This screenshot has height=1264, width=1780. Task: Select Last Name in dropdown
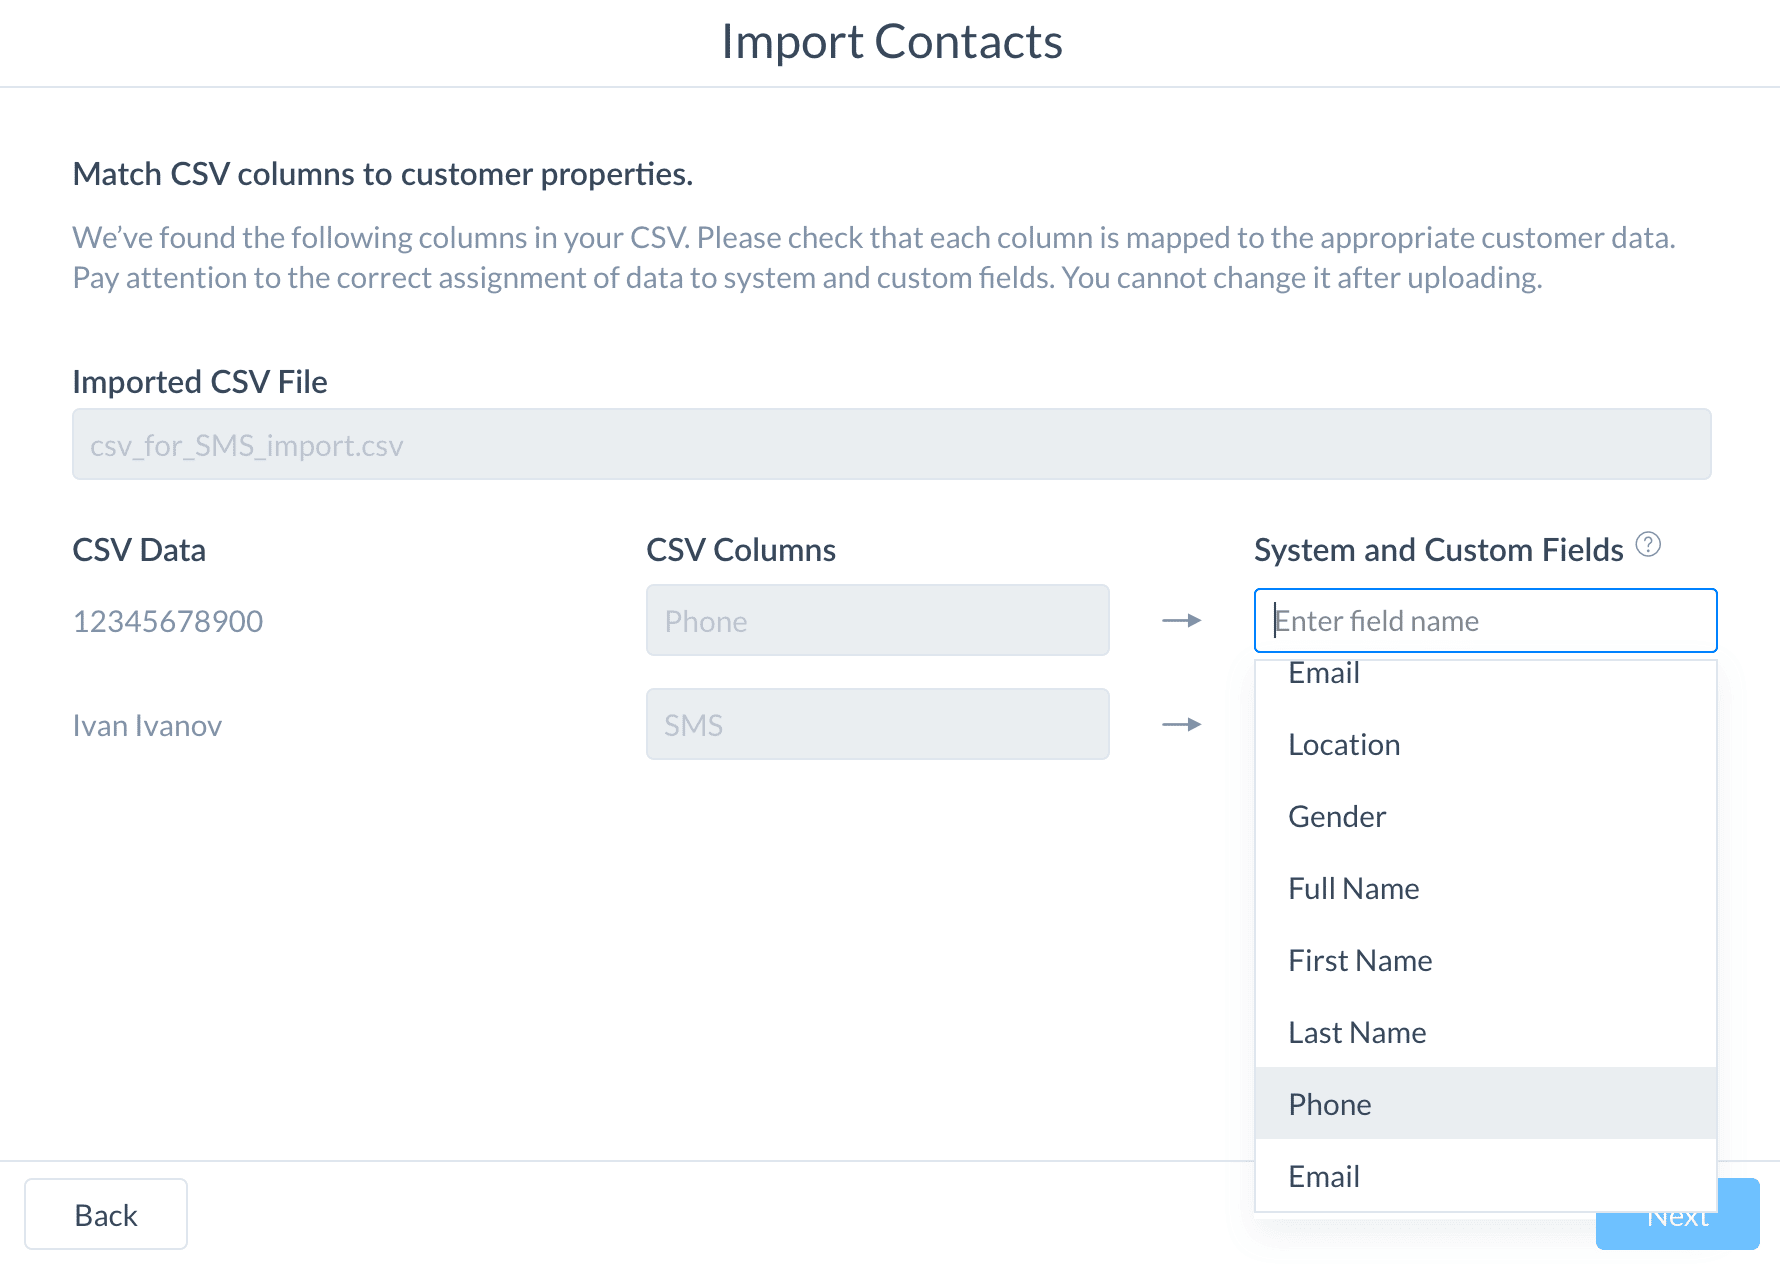pyautogui.click(x=1486, y=1032)
